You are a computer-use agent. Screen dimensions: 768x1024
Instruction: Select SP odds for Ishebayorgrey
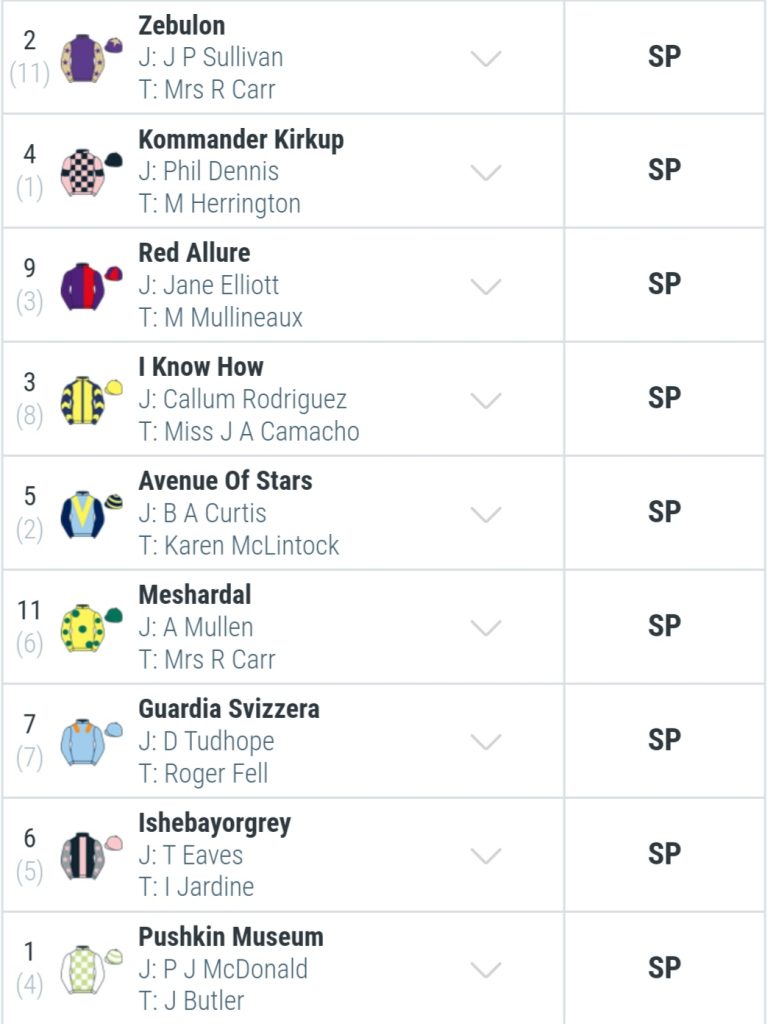click(665, 854)
